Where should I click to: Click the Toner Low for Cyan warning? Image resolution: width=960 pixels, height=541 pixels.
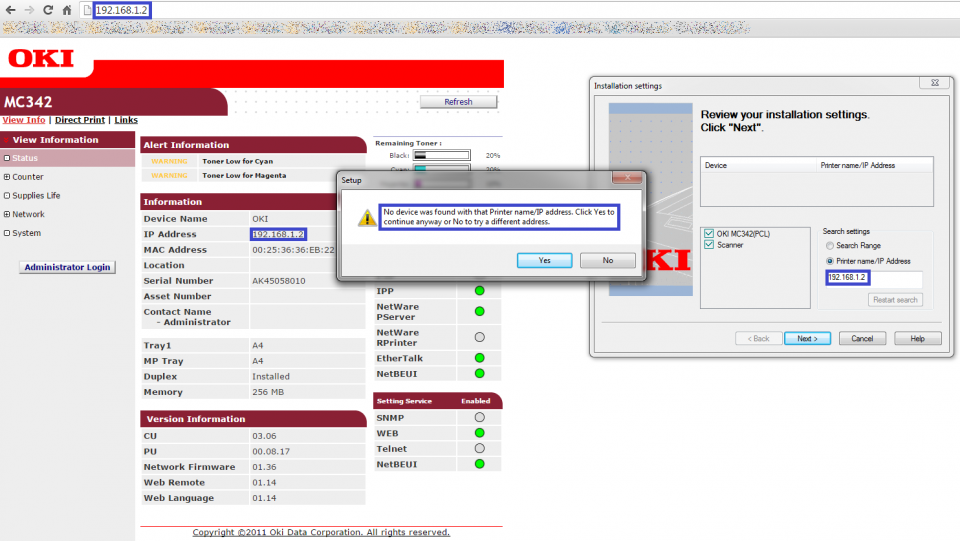(x=238, y=162)
